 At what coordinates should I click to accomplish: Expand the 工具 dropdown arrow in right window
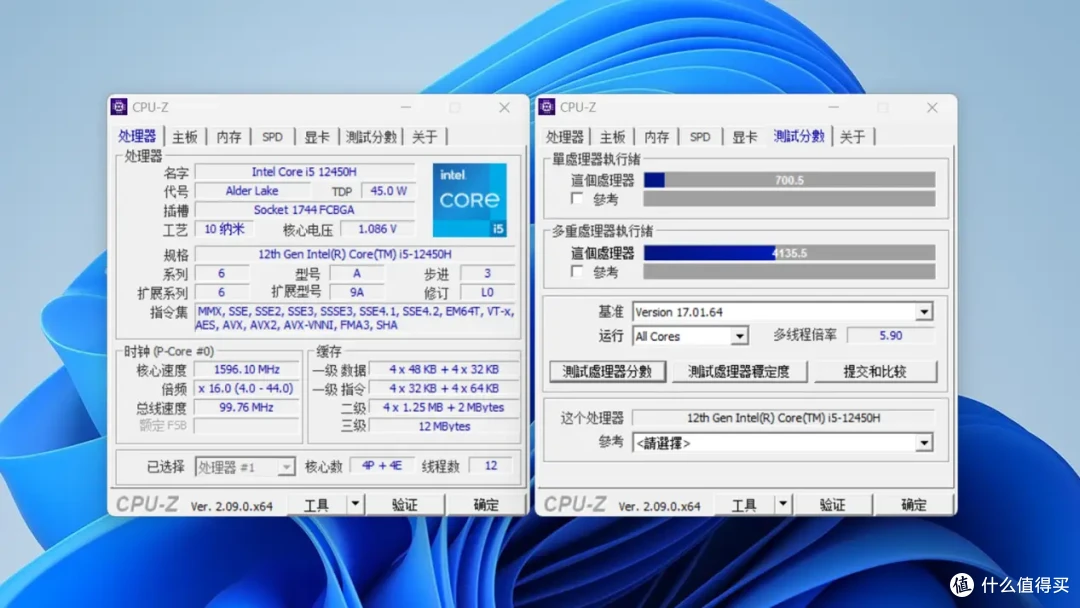[784, 504]
